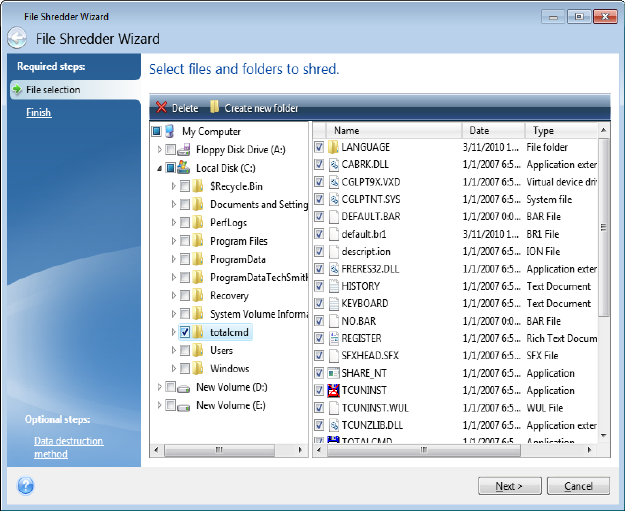Click the Local Disk (C:) drive icon
625x511 pixels.
point(183,167)
